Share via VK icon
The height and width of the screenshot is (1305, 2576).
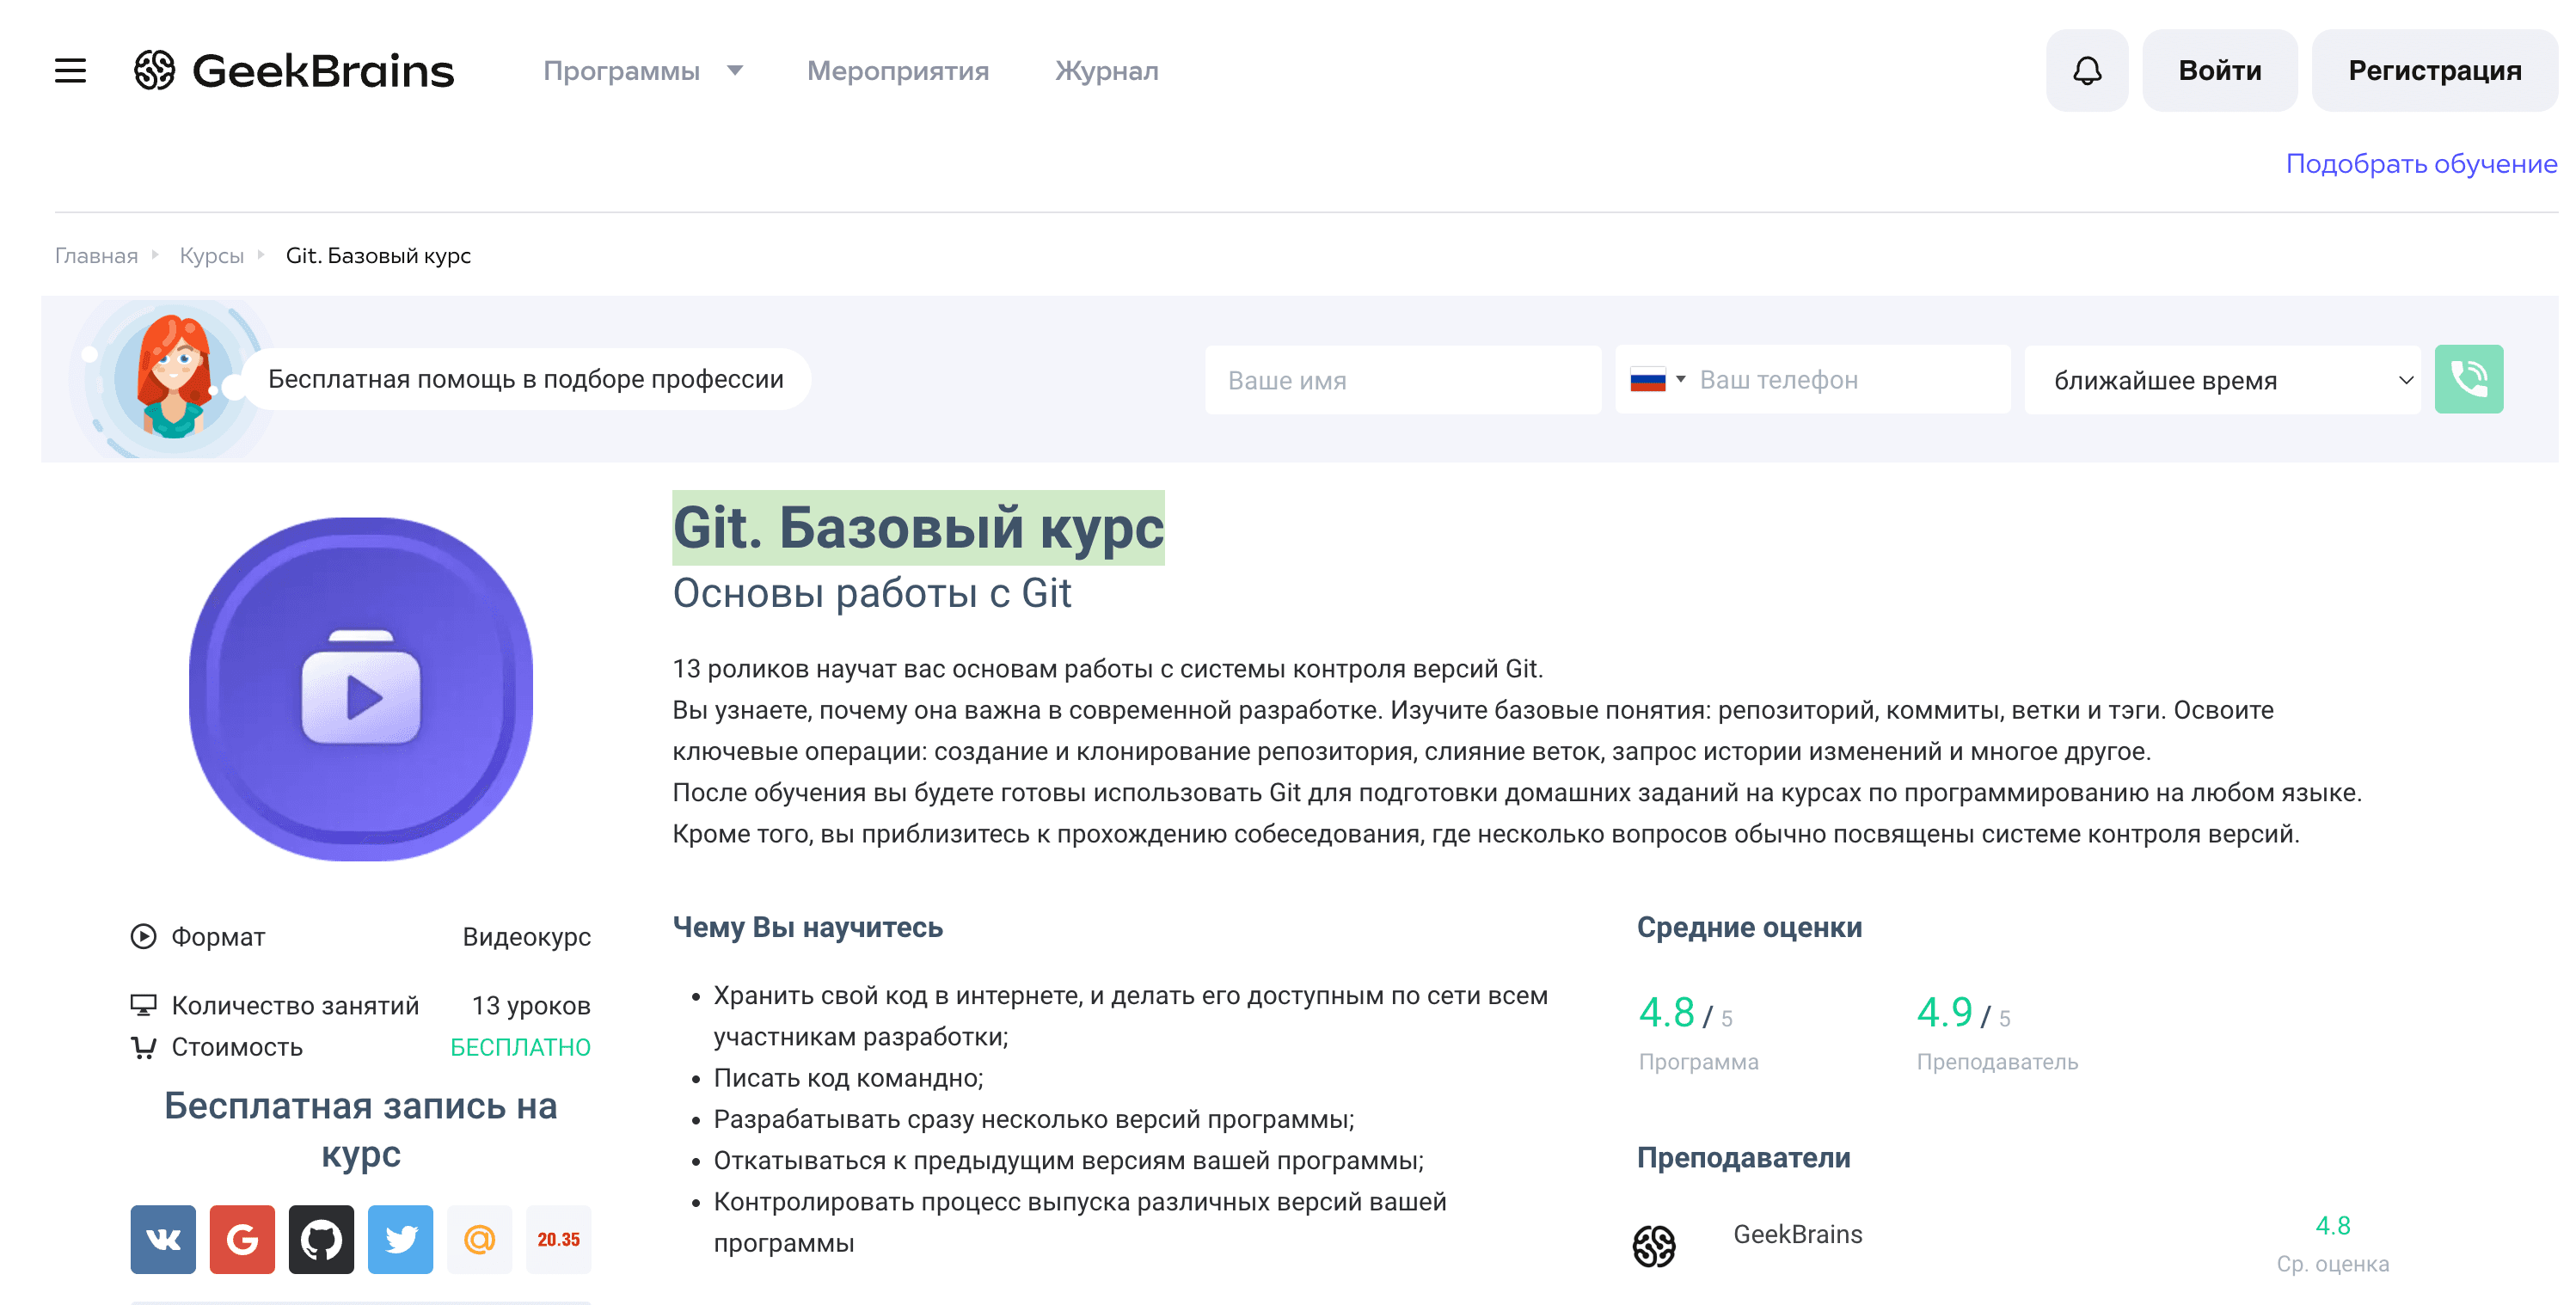[163, 1239]
